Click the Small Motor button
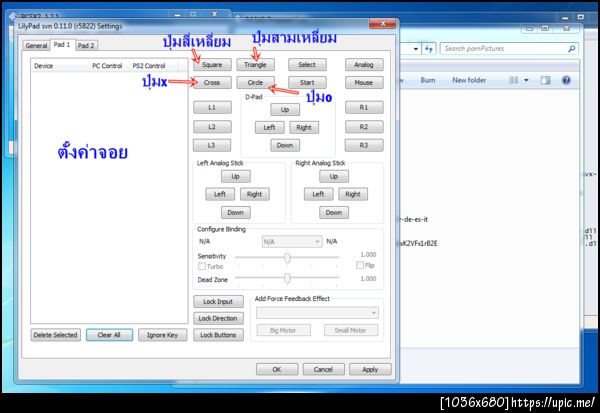Image resolution: width=600 pixels, height=413 pixels. point(351,330)
